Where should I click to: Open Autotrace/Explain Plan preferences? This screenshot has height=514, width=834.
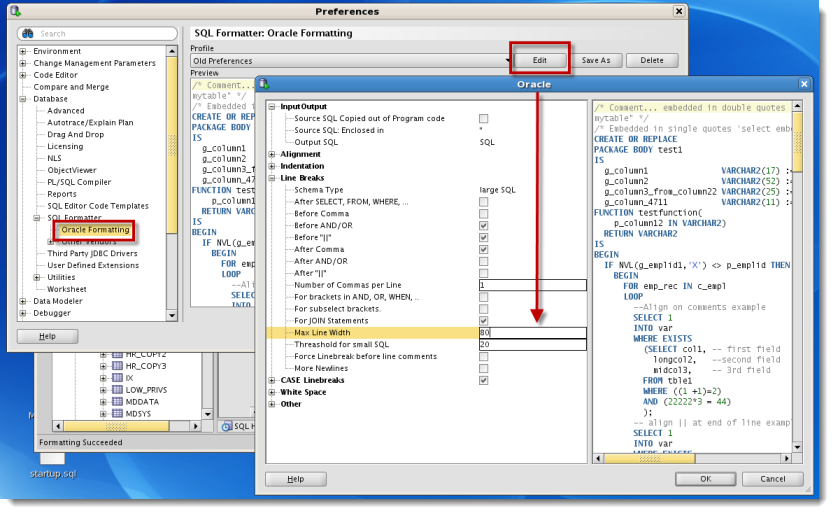(90, 122)
